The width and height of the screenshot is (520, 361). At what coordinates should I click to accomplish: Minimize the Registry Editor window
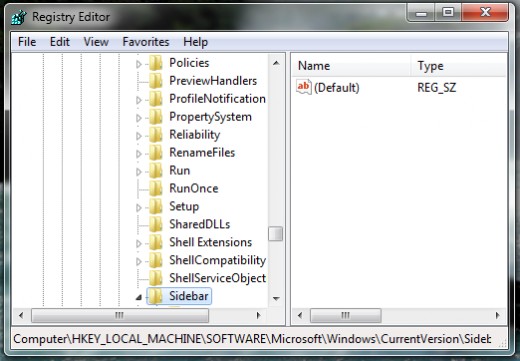(x=421, y=13)
